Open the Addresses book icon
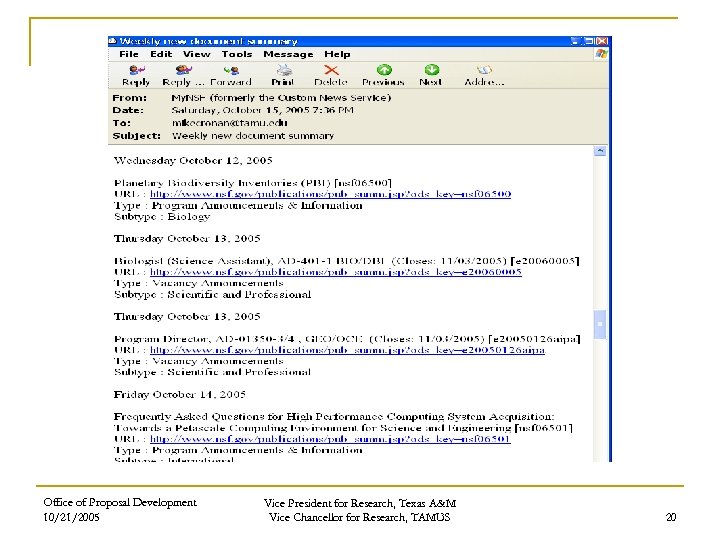The image size is (720, 540). tap(484, 75)
